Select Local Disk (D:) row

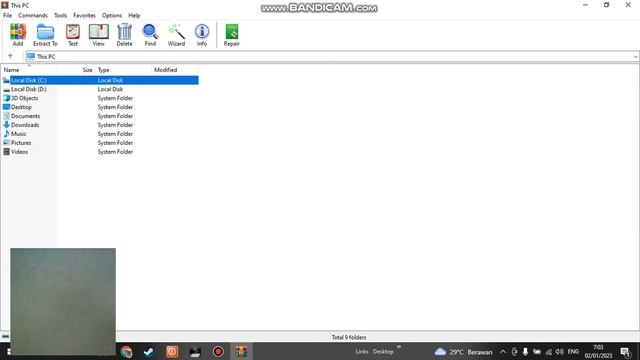[x=100, y=89]
